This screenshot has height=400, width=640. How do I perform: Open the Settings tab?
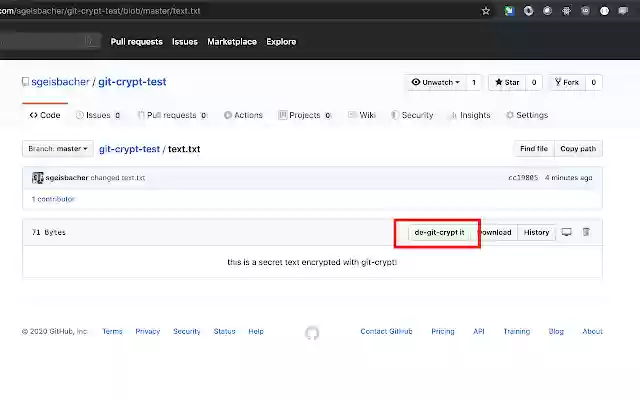point(527,115)
